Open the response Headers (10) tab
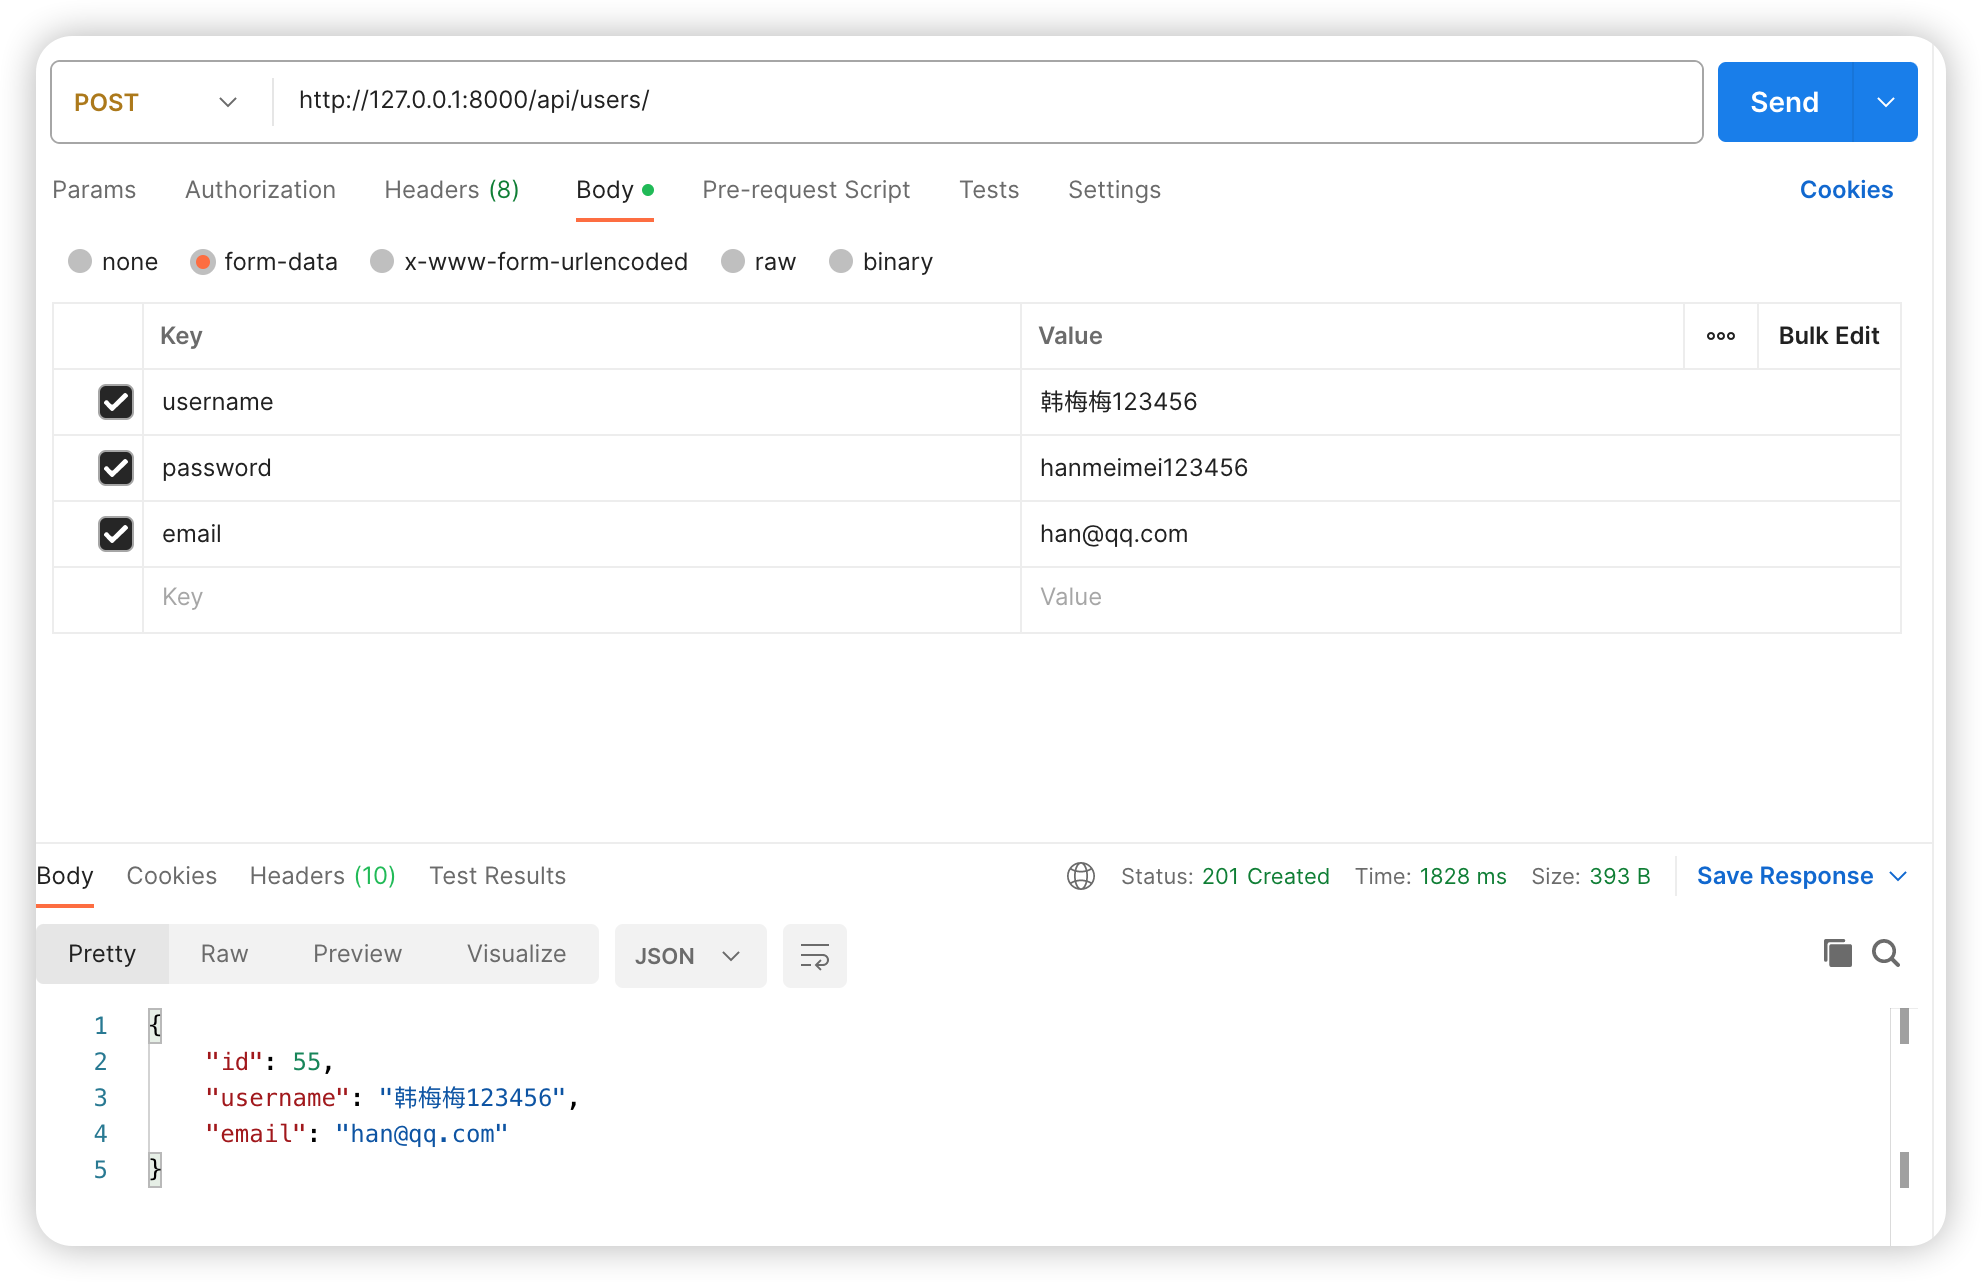 (322, 876)
